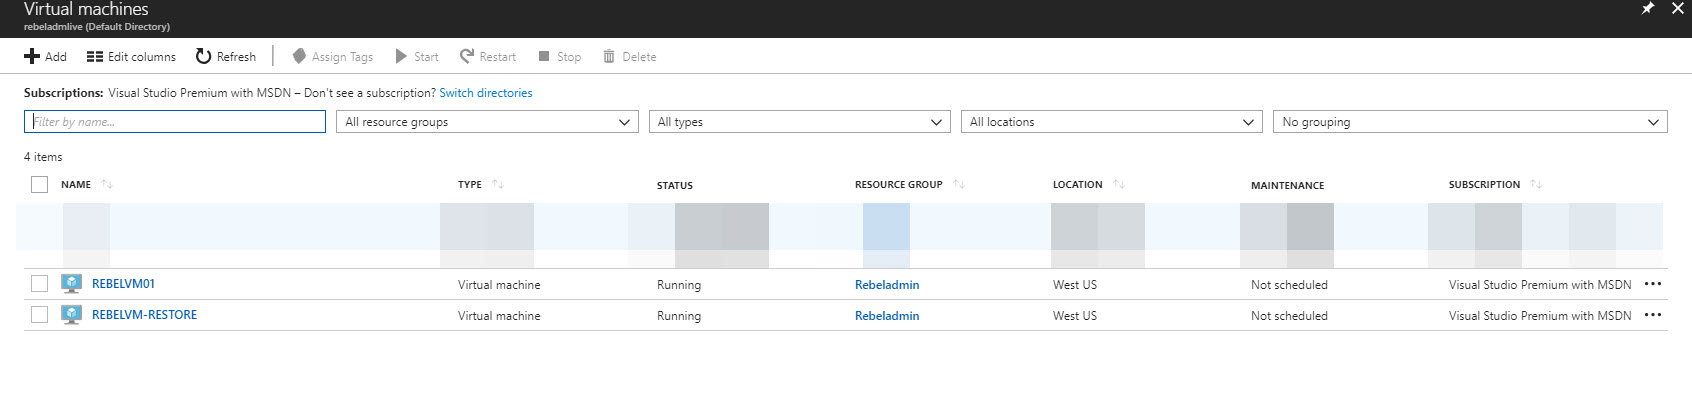This screenshot has height=393, width=1692.
Task: Expand the All resource groups dropdown
Action: [487, 122]
